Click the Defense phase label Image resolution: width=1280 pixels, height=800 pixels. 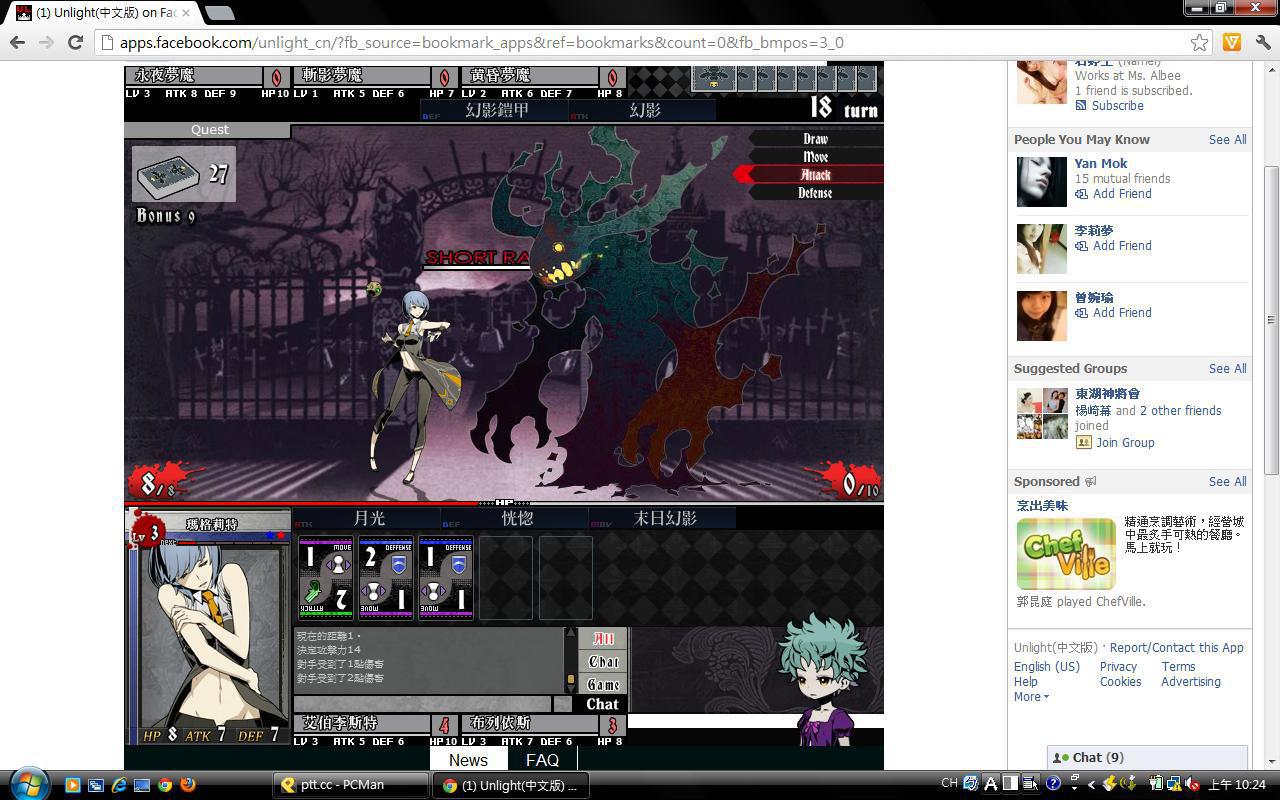point(815,193)
